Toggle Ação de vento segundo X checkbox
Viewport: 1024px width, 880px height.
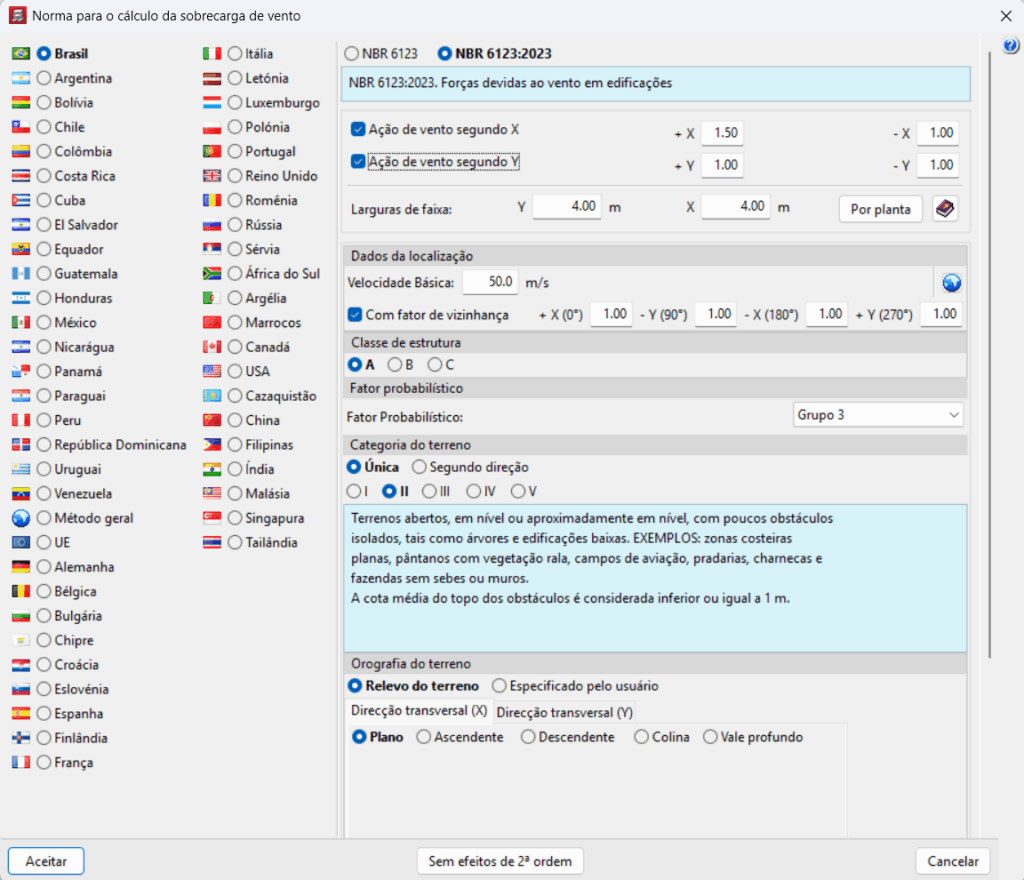(358, 129)
